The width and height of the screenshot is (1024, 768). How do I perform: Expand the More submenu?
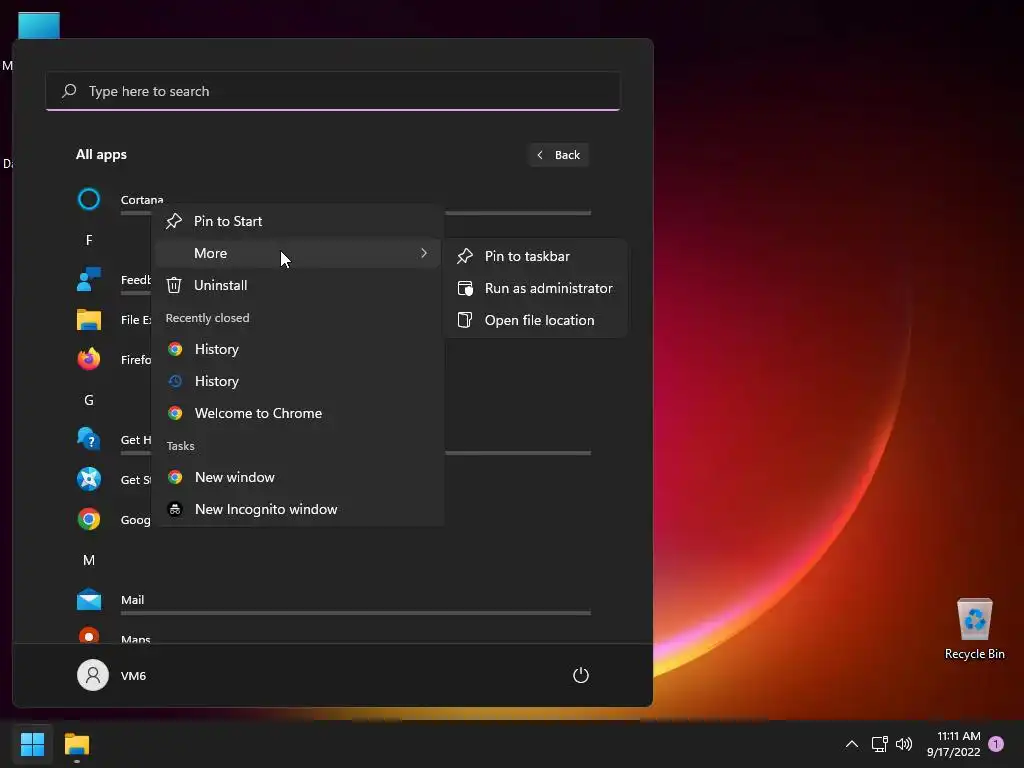coord(298,253)
